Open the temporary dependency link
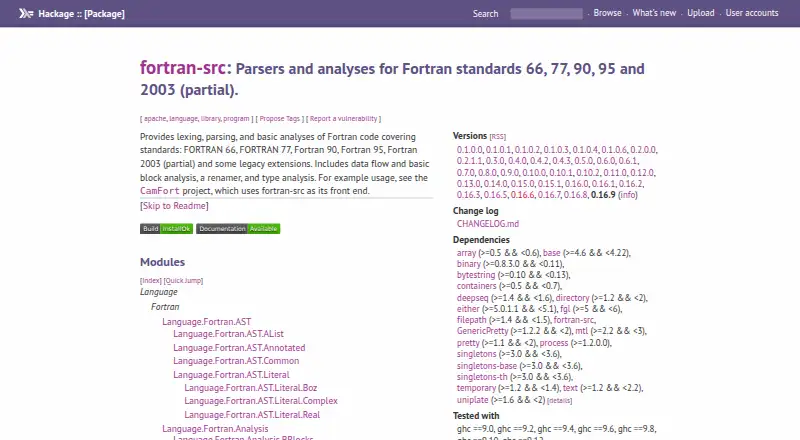The height and width of the screenshot is (440, 800). point(476,388)
